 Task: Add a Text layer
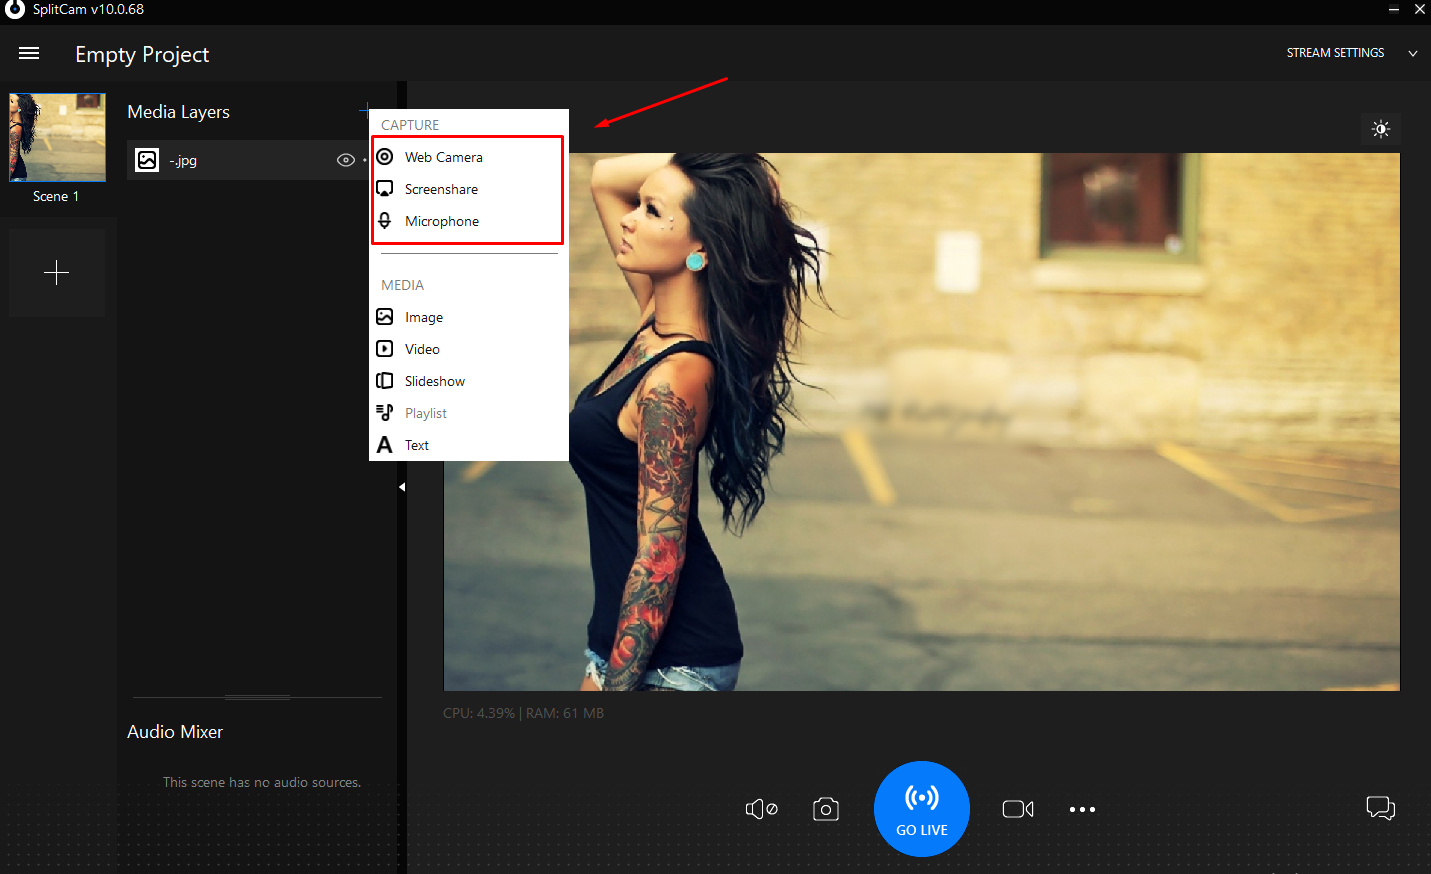[416, 445]
